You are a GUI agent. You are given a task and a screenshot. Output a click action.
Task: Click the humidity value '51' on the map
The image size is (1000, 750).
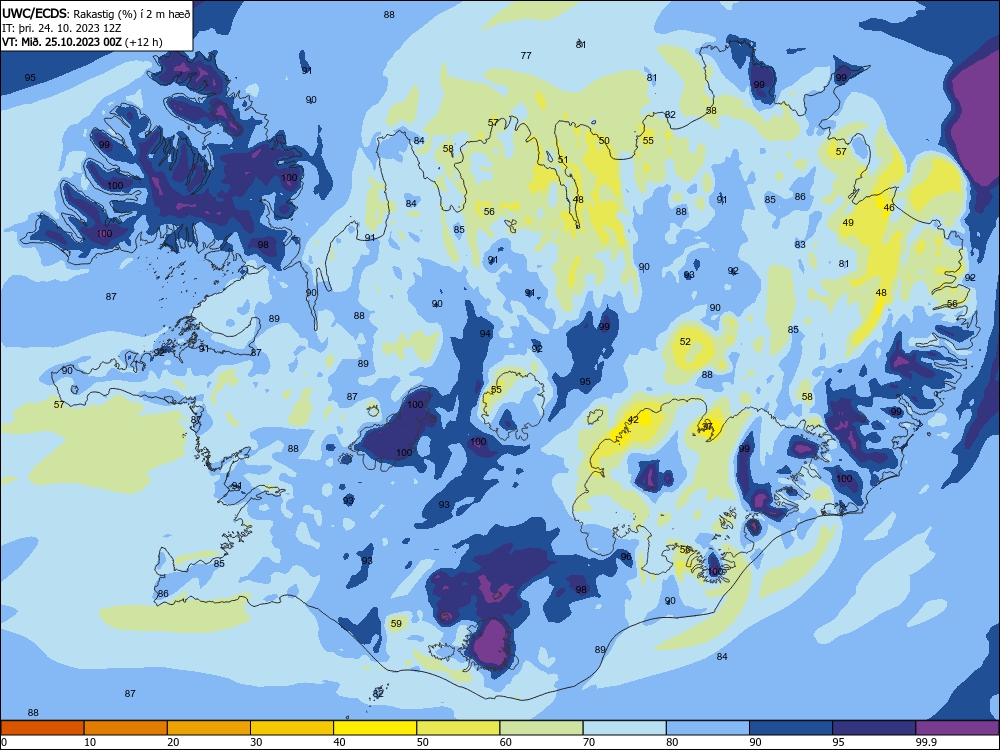click(562, 159)
